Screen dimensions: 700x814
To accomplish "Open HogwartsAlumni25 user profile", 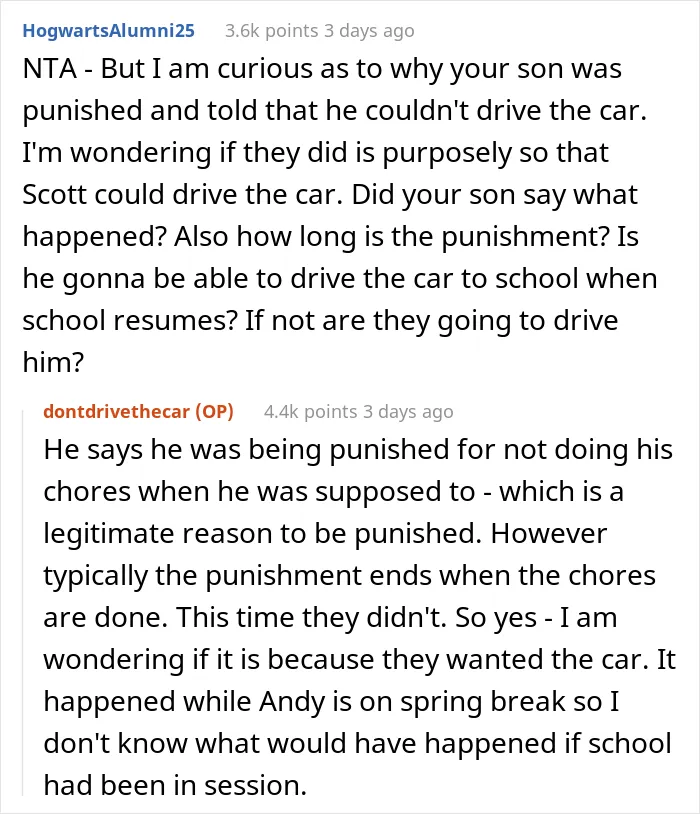I will [109, 31].
